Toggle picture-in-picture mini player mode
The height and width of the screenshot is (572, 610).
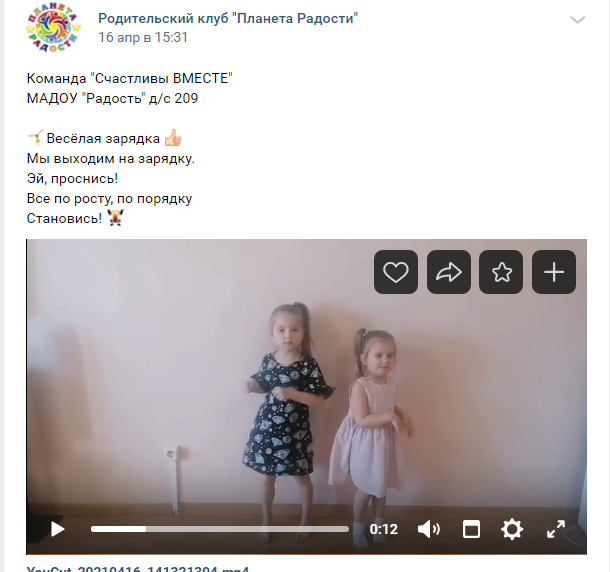coord(471,529)
